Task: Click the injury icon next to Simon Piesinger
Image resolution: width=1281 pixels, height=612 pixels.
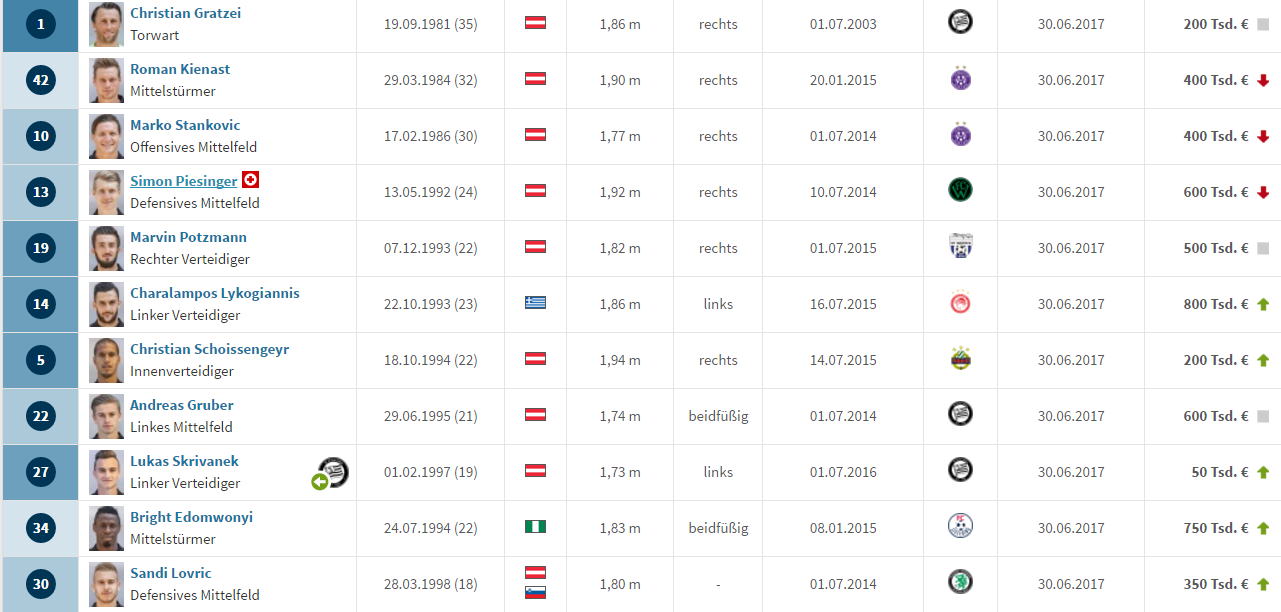Action: [251, 180]
